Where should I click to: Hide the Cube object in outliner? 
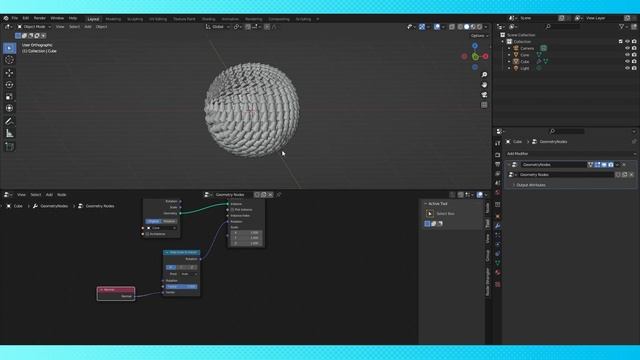click(x=627, y=62)
